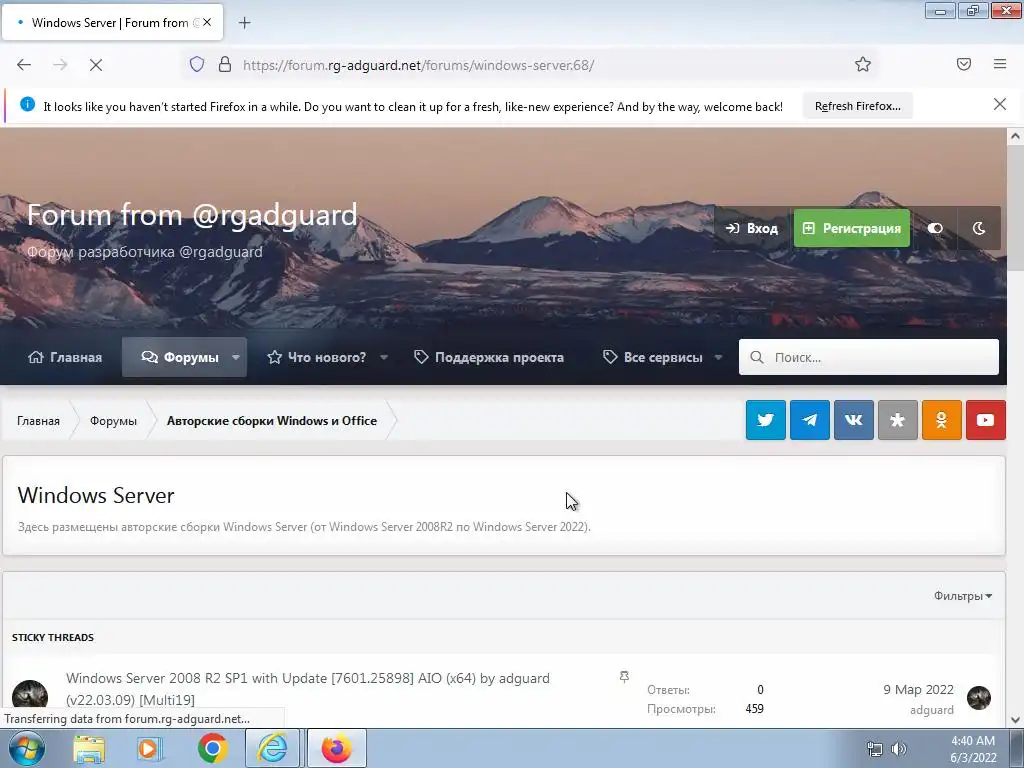1024x768 pixels.
Task: Click the search magnifier icon
Action: click(756, 357)
